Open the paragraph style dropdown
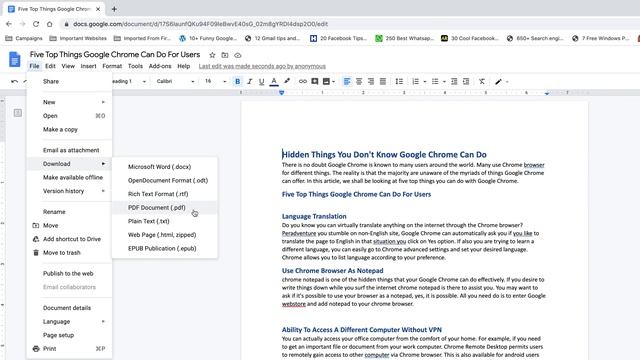The width and height of the screenshot is (640, 360). tap(129, 82)
